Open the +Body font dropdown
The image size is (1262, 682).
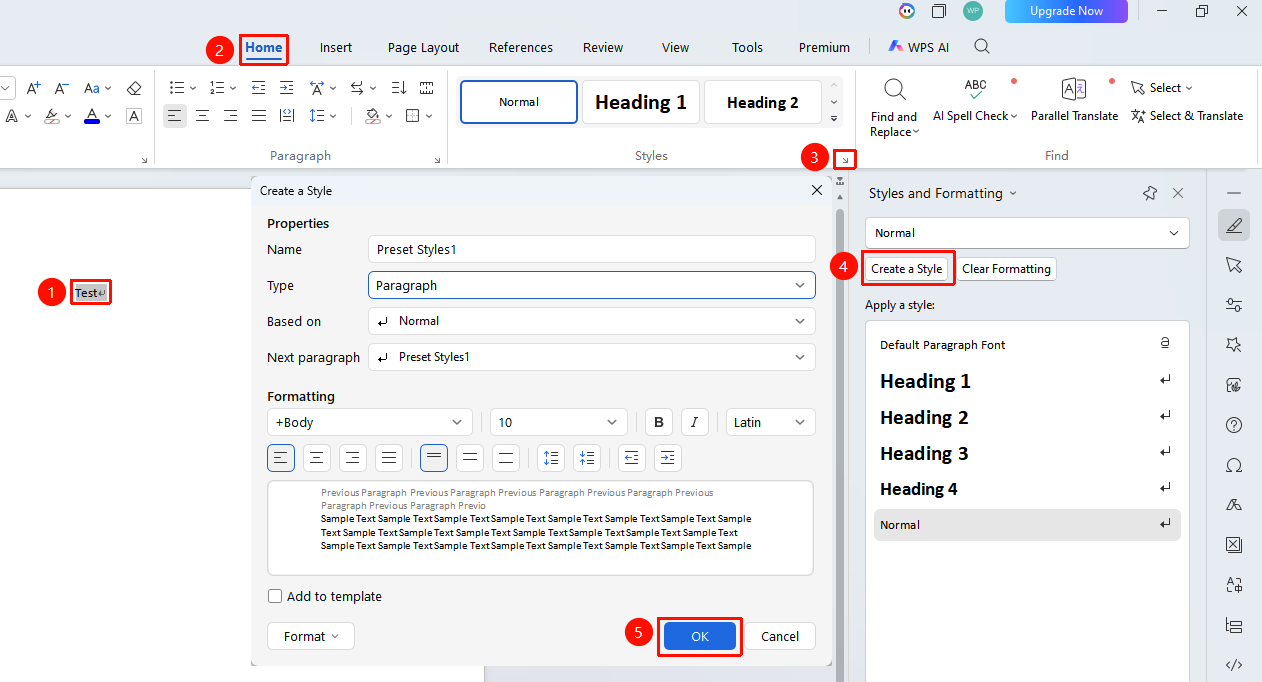[x=370, y=422]
